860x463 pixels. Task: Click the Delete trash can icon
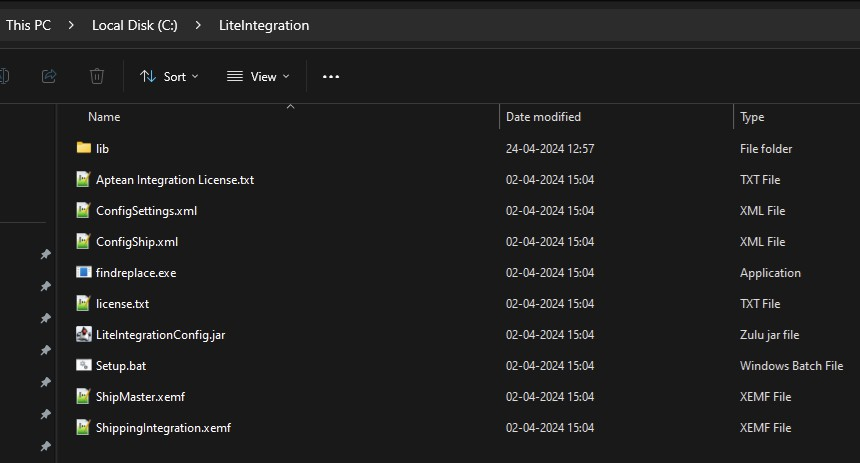pyautogui.click(x=97, y=76)
